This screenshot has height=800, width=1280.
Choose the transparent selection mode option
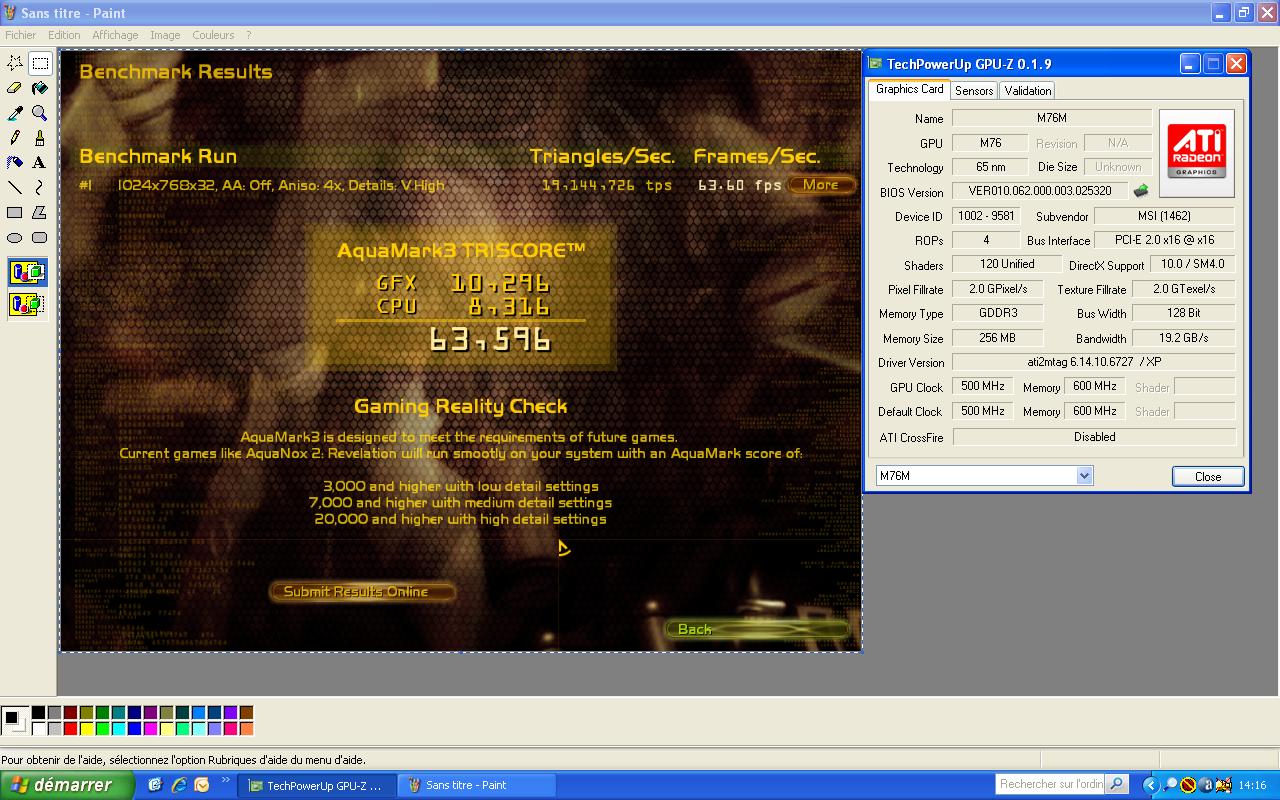pyautogui.click(x=27, y=304)
